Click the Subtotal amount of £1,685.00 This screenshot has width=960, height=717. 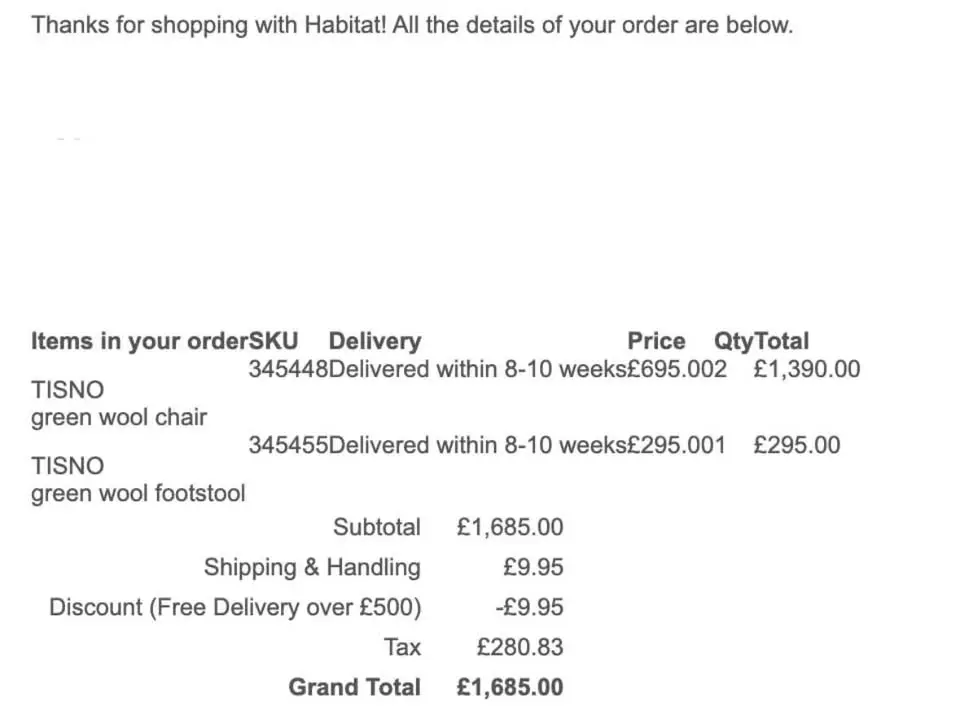pyautogui.click(x=509, y=527)
